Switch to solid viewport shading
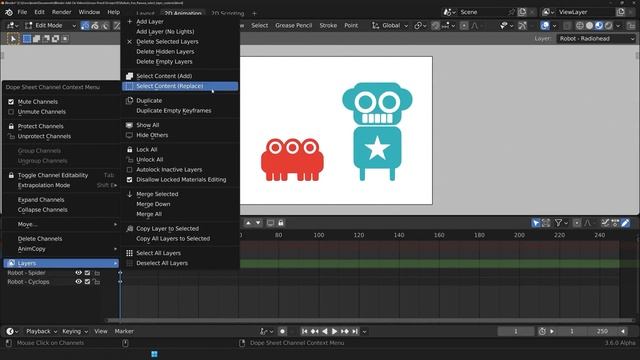The image size is (640, 360). [589, 25]
